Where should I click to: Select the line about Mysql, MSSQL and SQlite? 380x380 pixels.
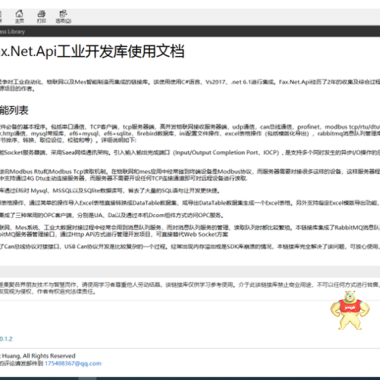(x=110, y=191)
